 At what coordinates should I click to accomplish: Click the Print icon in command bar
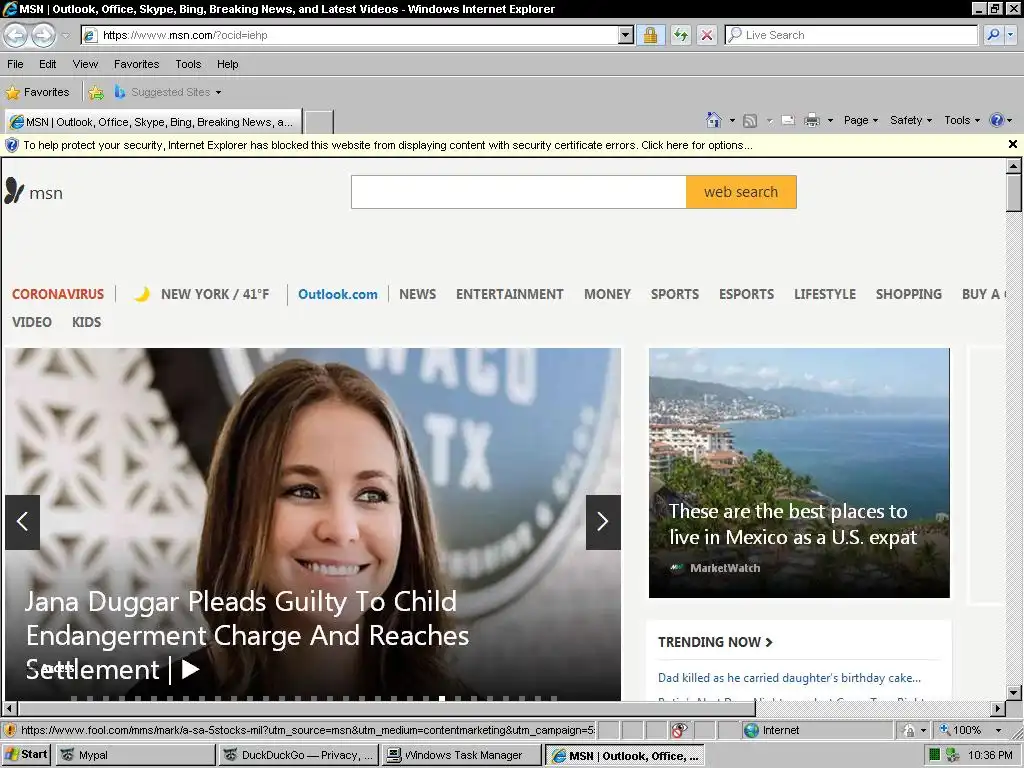812,120
